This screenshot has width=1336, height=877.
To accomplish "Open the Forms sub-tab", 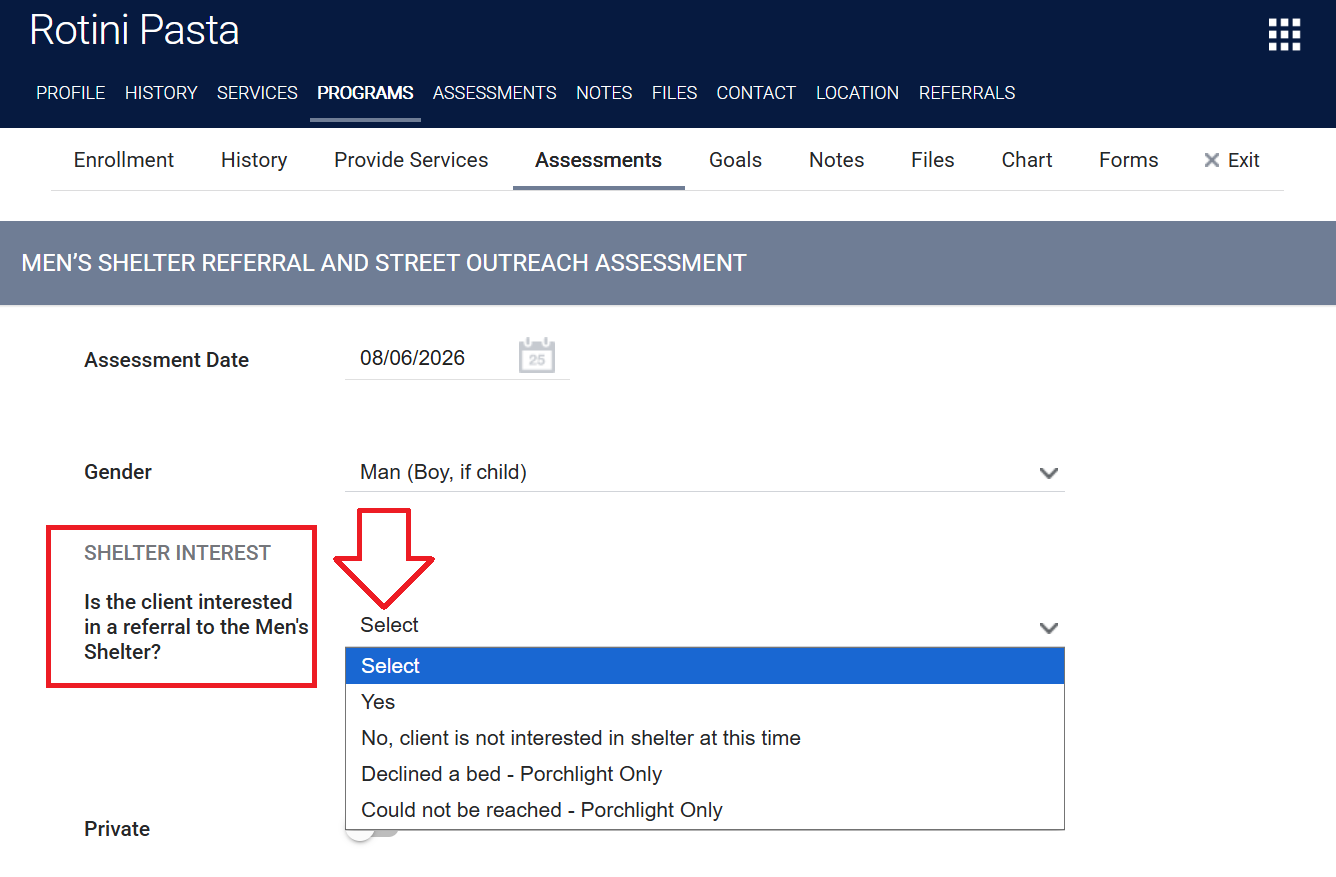I will coord(1129,160).
